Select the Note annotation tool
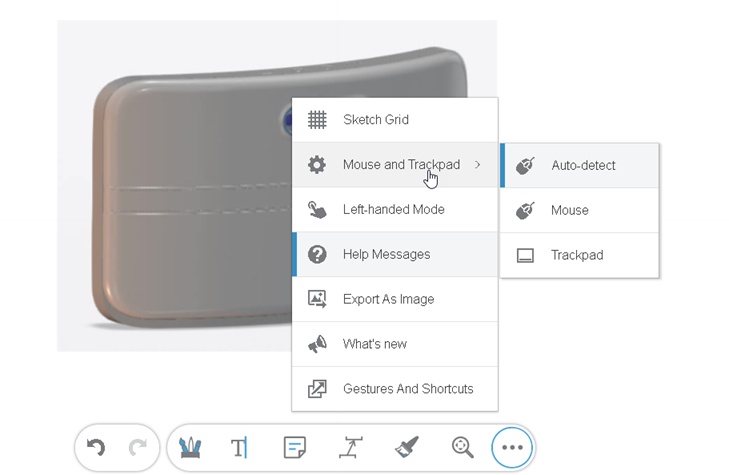Viewport: 729px width, 475px height. point(295,448)
